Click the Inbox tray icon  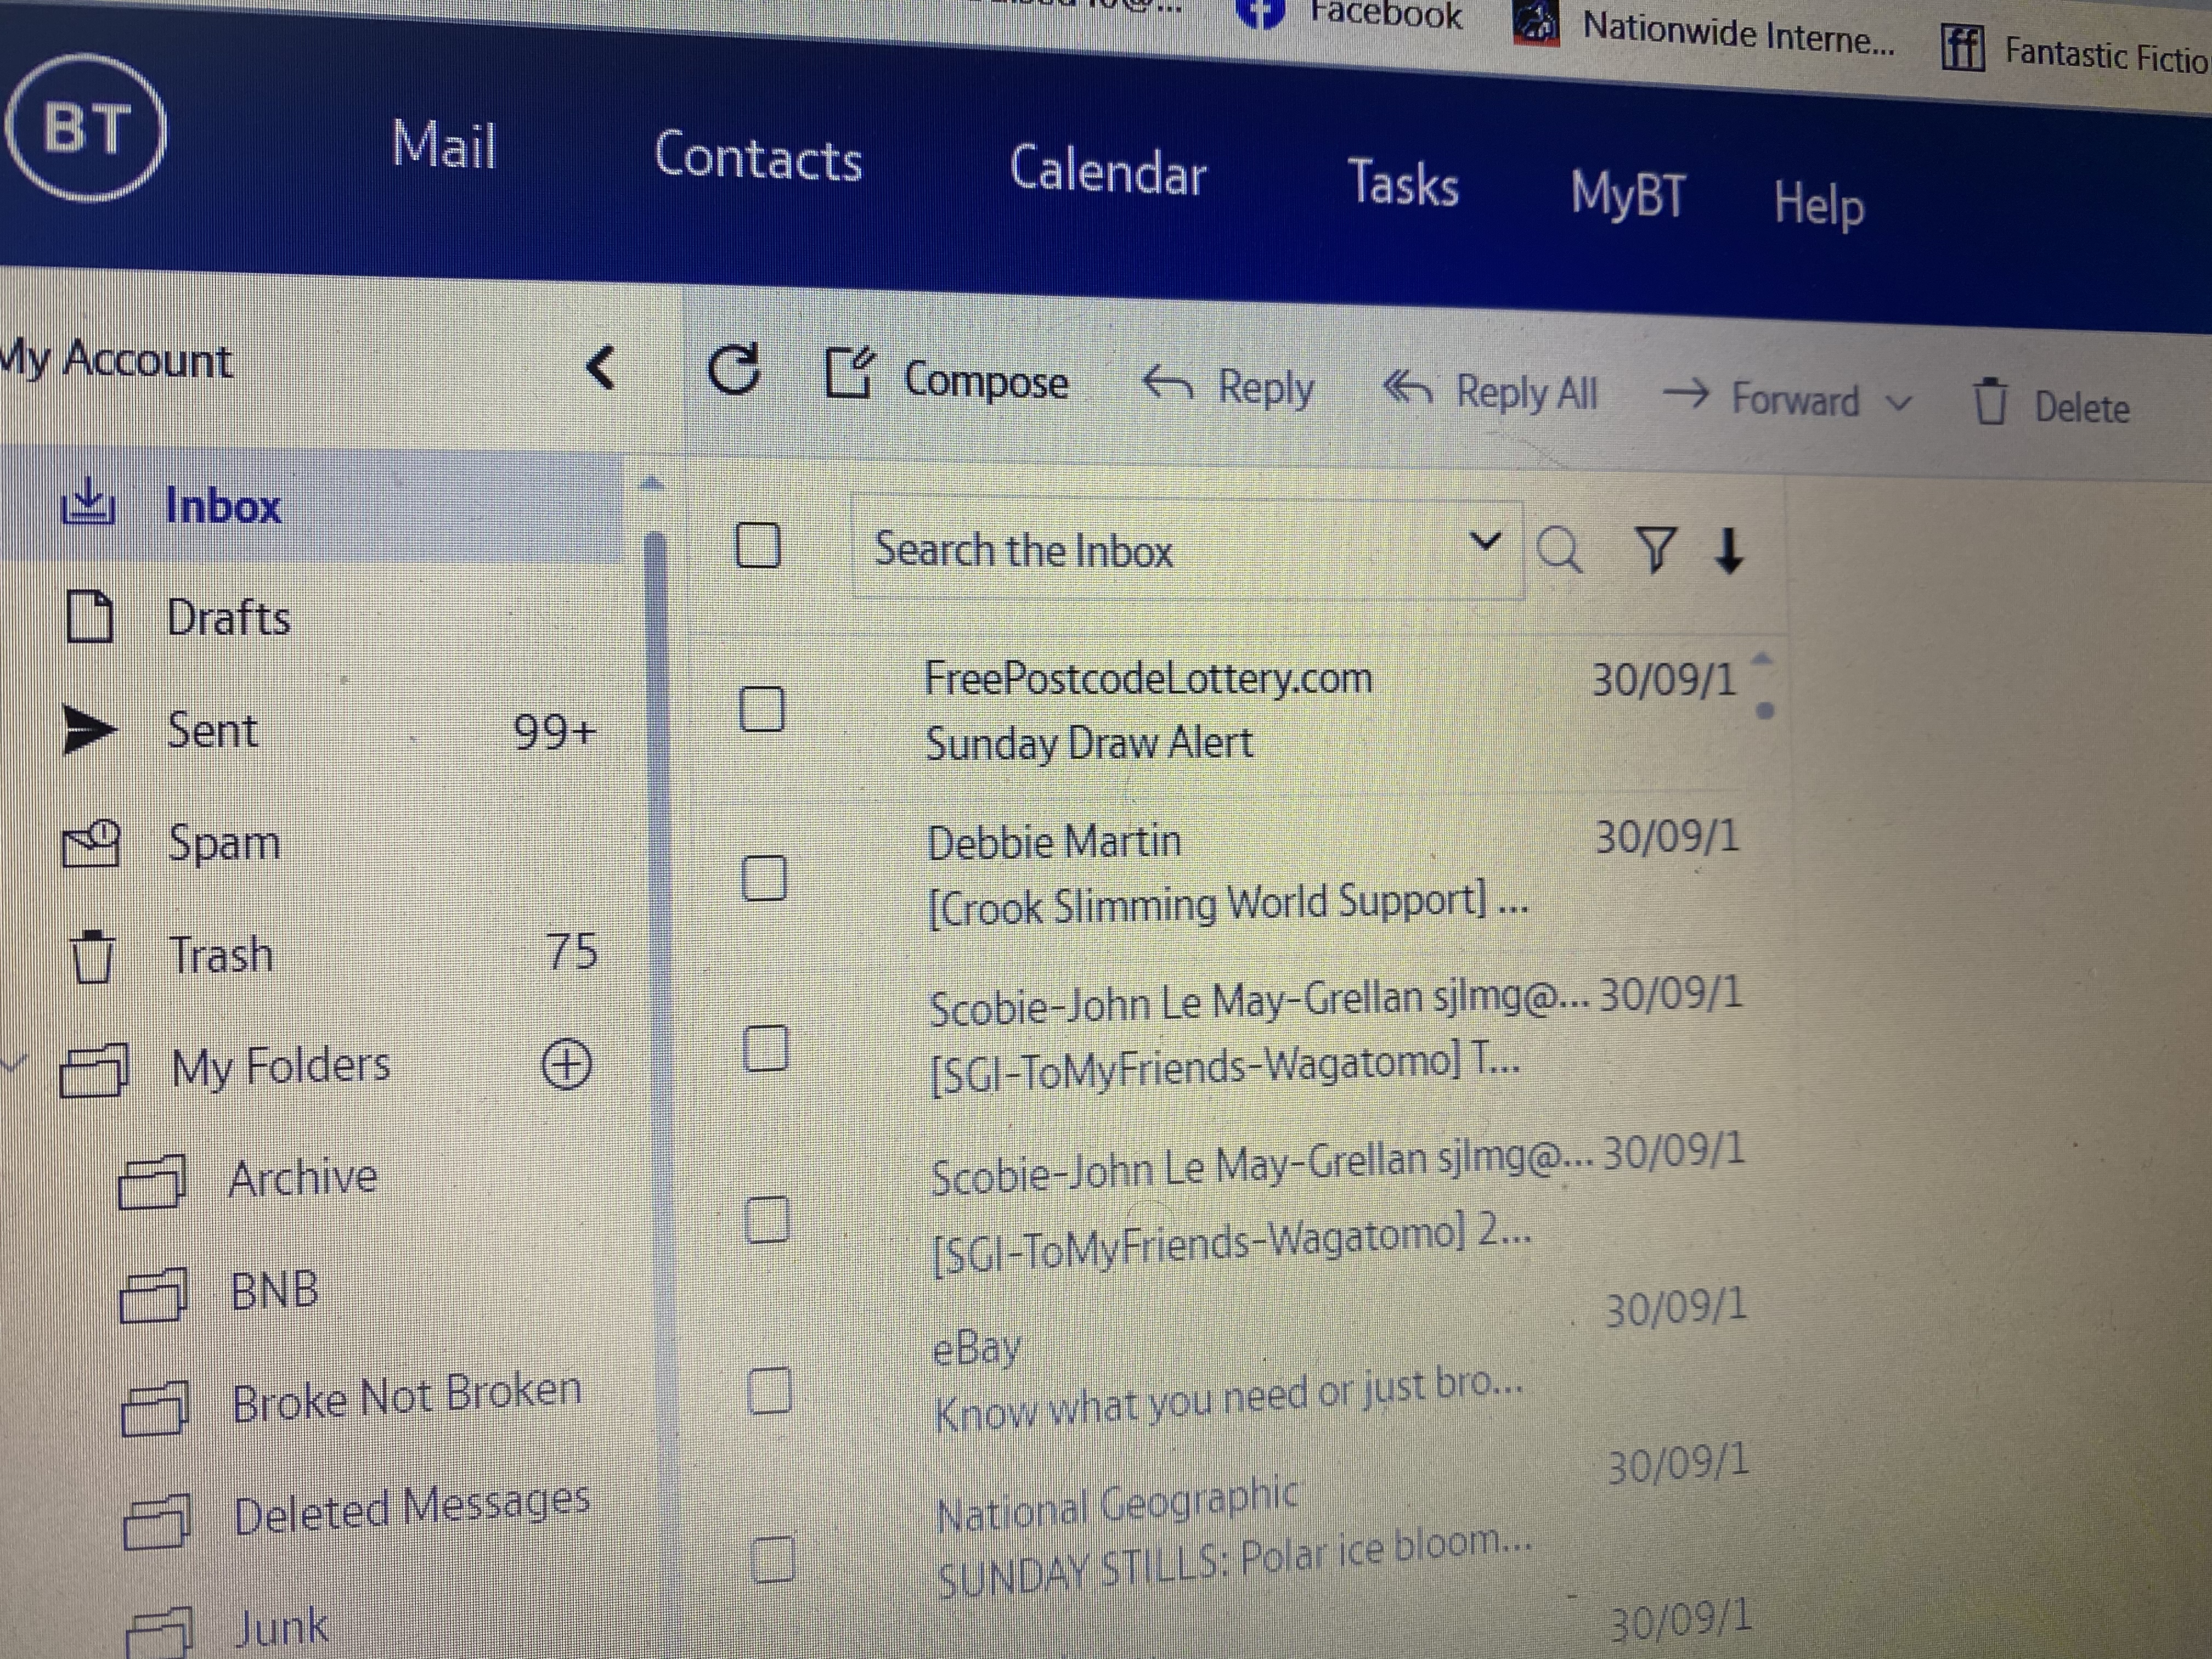tap(89, 501)
